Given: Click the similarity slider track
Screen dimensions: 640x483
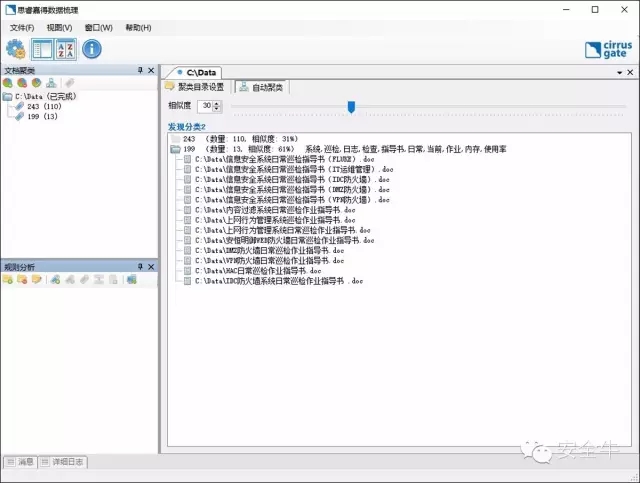Looking at the screenshot, I should tap(428, 107).
